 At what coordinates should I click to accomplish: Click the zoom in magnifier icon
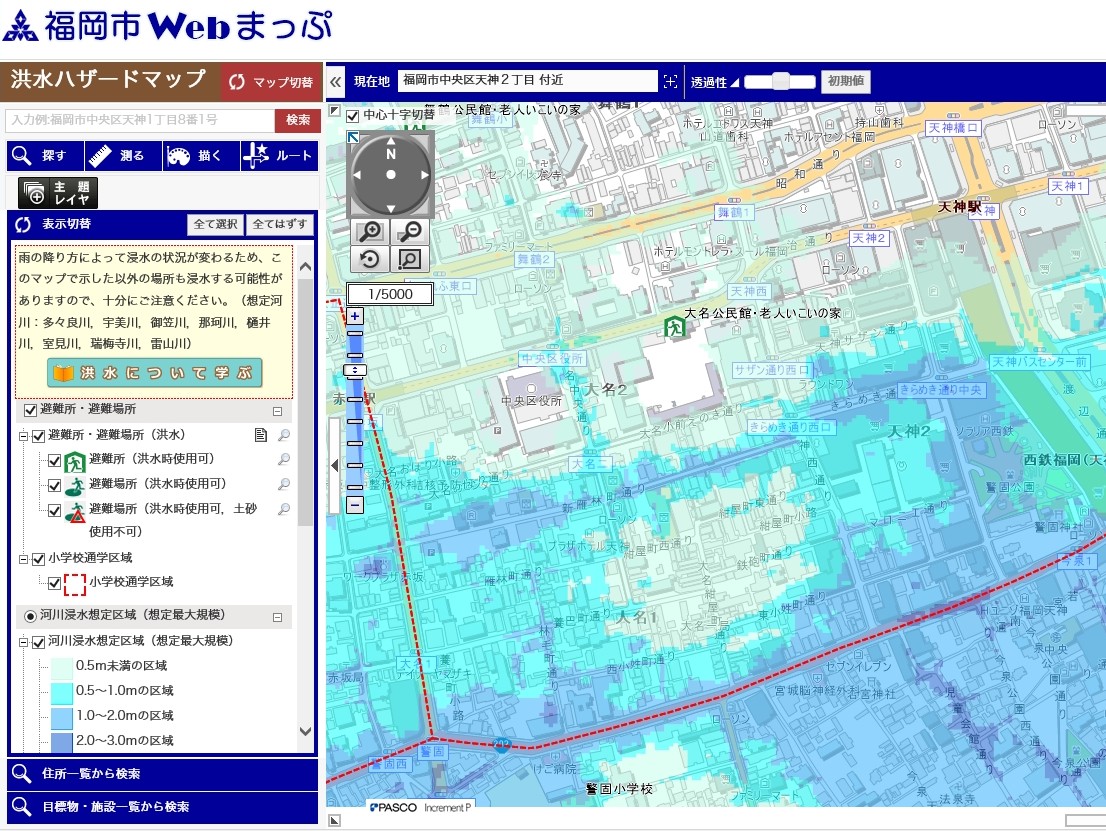coord(370,231)
